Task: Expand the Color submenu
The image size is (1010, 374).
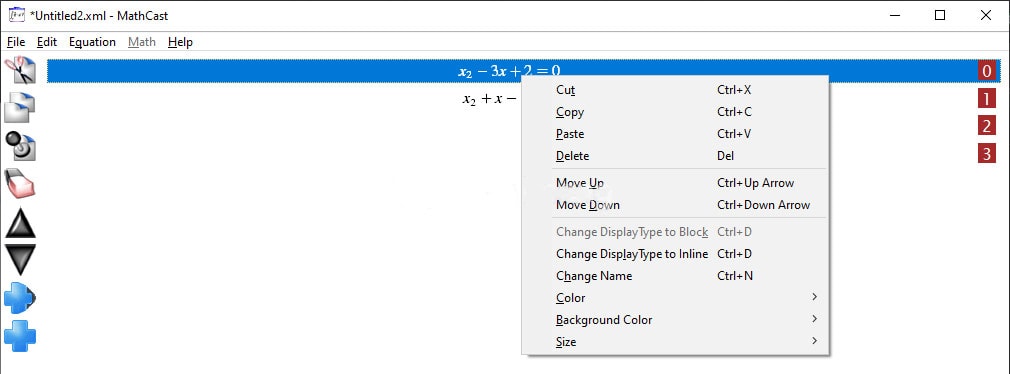Action: pyautogui.click(x=675, y=297)
